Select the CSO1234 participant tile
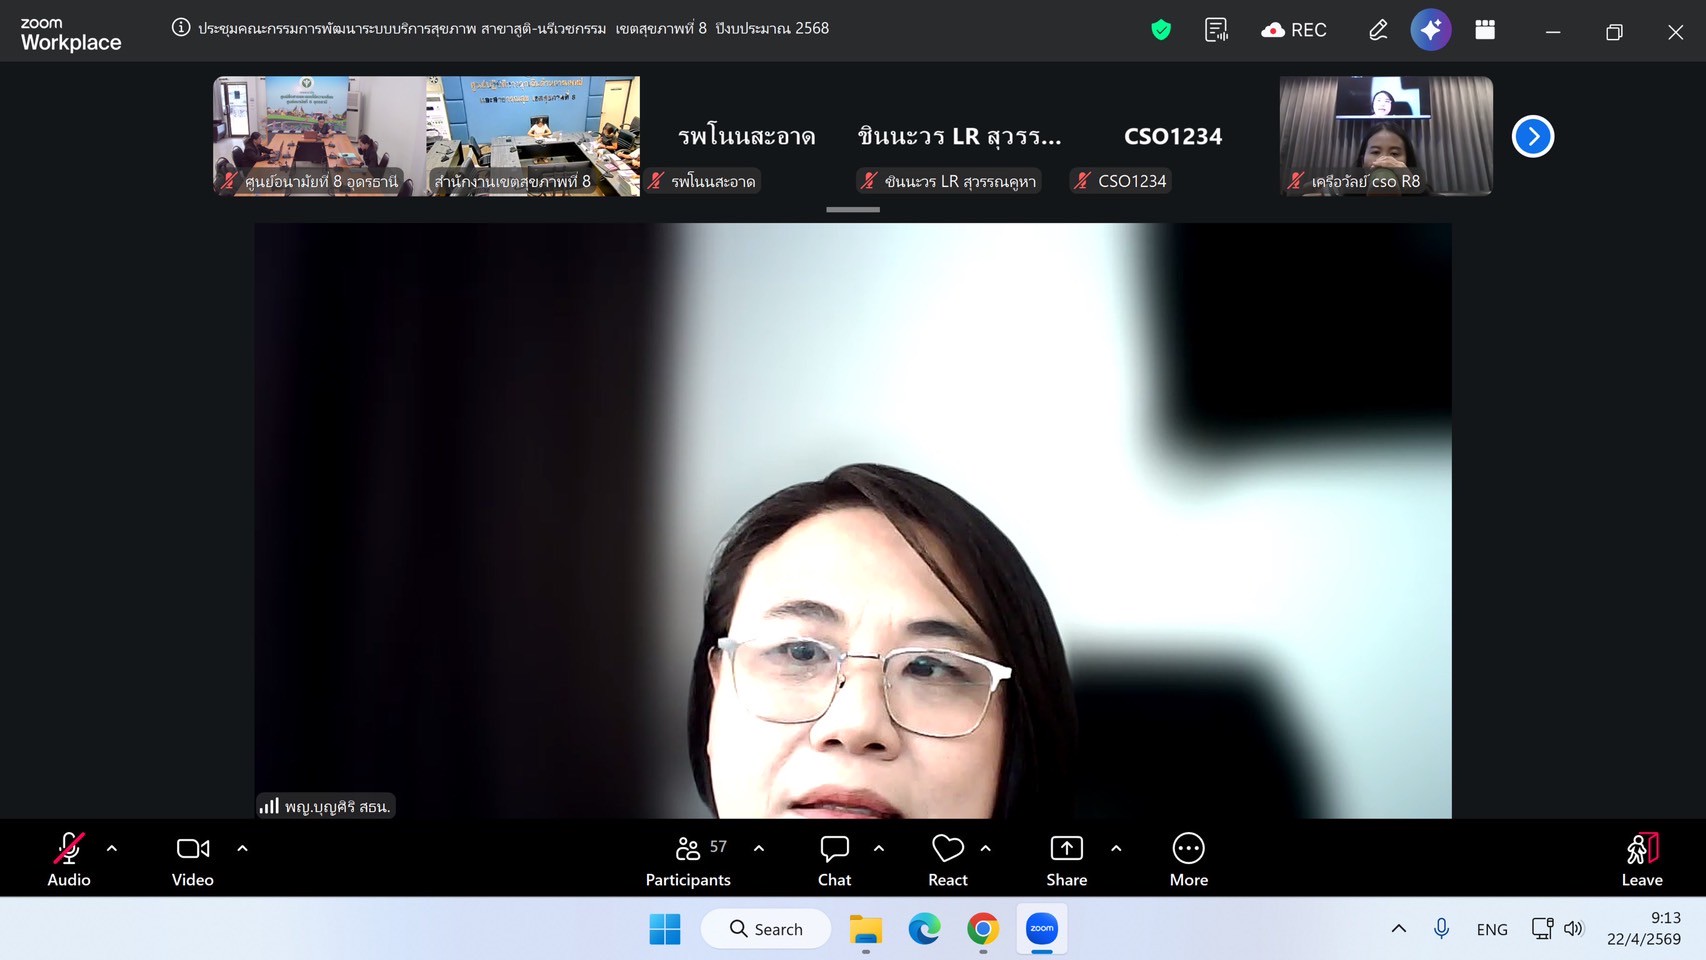 point(1172,137)
